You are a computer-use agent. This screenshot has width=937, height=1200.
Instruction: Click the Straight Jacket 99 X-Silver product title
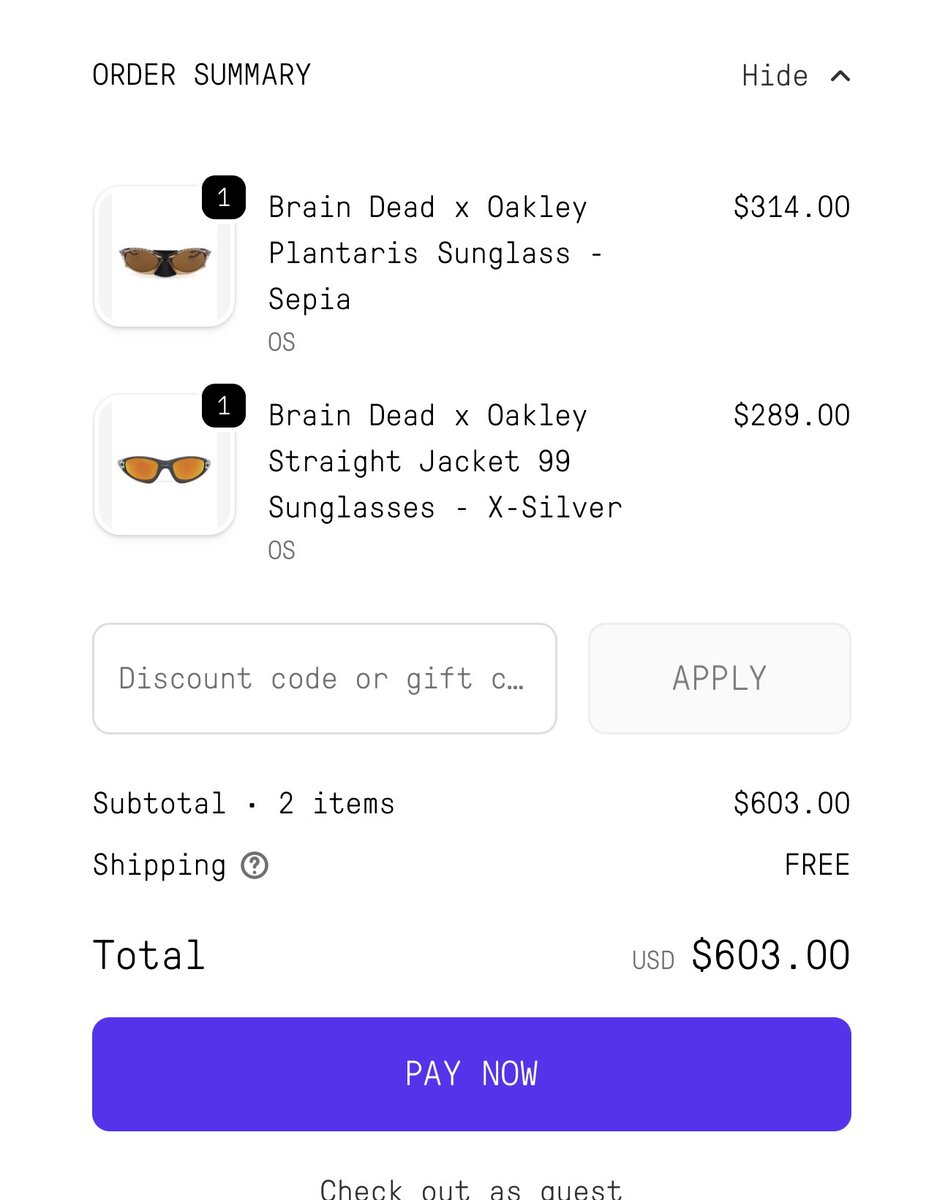[444, 461]
